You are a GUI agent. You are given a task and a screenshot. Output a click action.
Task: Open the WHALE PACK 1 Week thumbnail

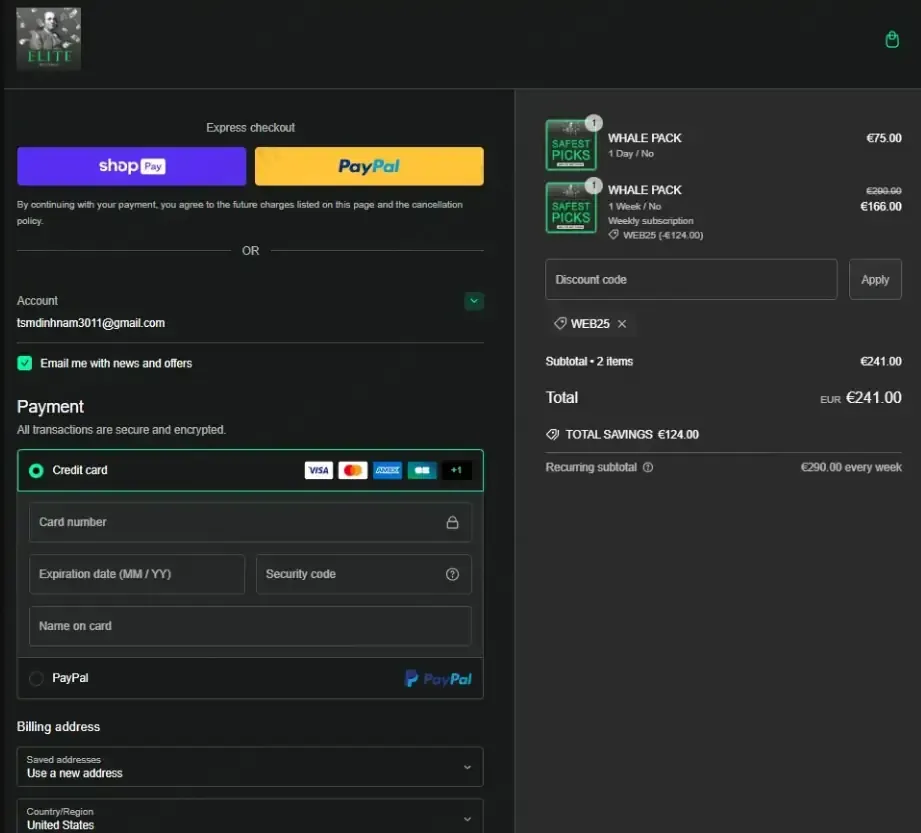[571, 207]
